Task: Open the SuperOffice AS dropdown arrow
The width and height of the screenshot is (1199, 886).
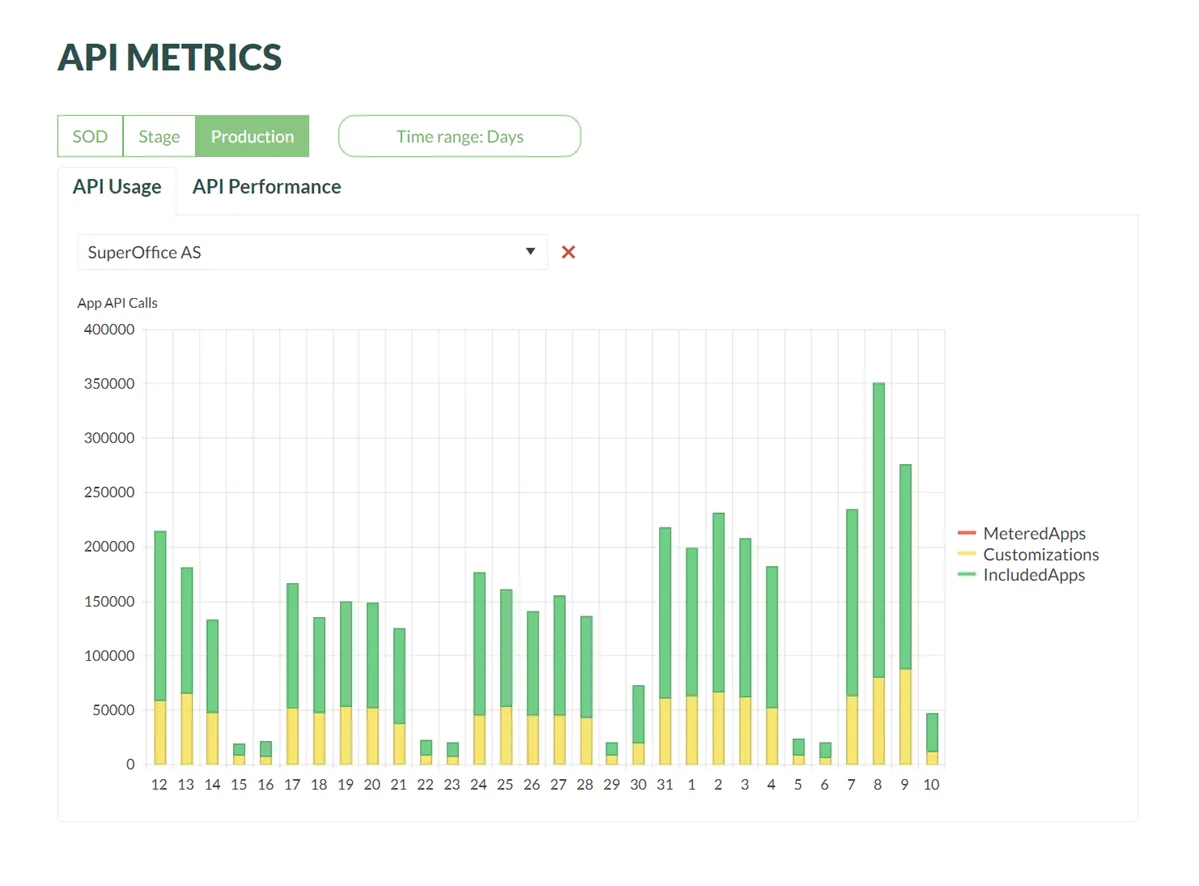Action: click(531, 252)
